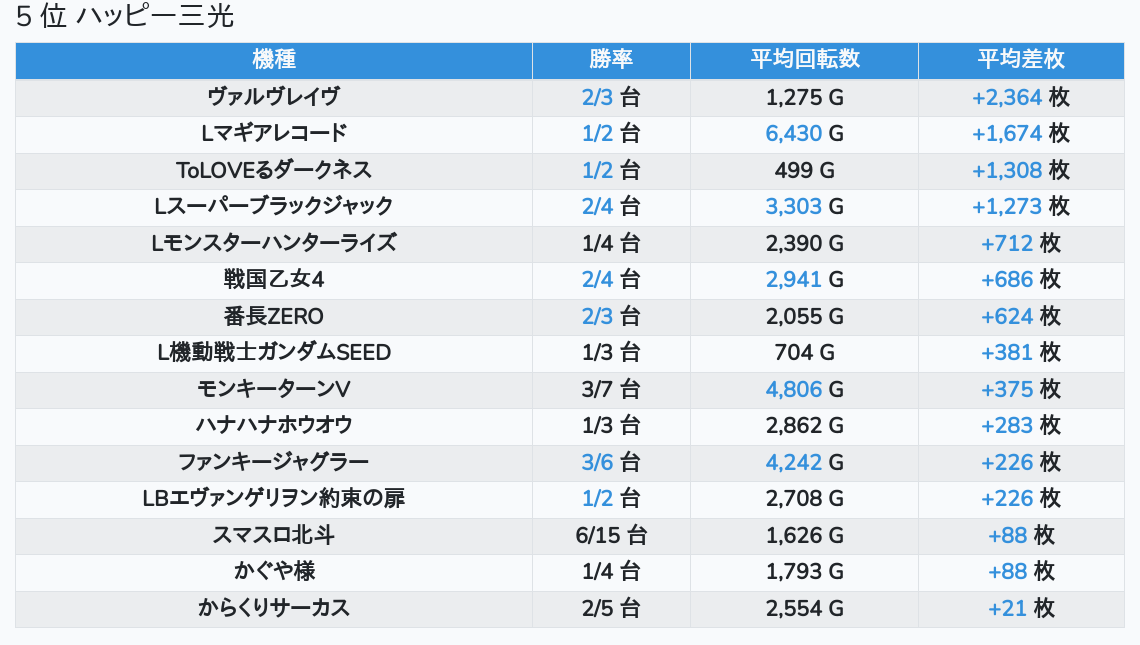Click the Lモンスターハンターライズ row name
This screenshot has height=645, width=1140.
(x=273, y=243)
